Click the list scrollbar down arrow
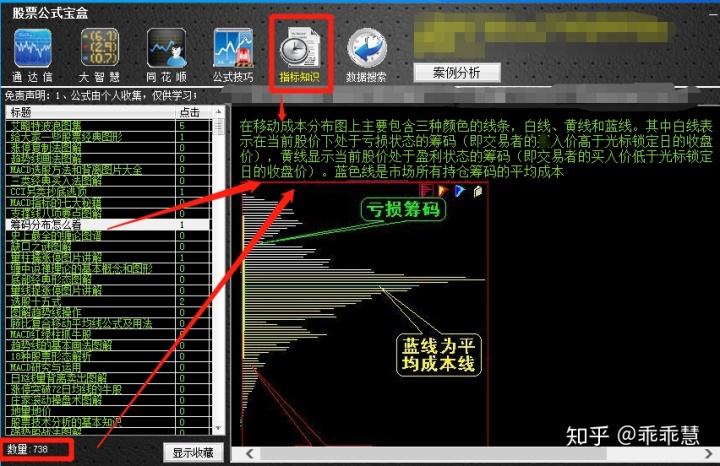This screenshot has height=466, width=720. 219,428
